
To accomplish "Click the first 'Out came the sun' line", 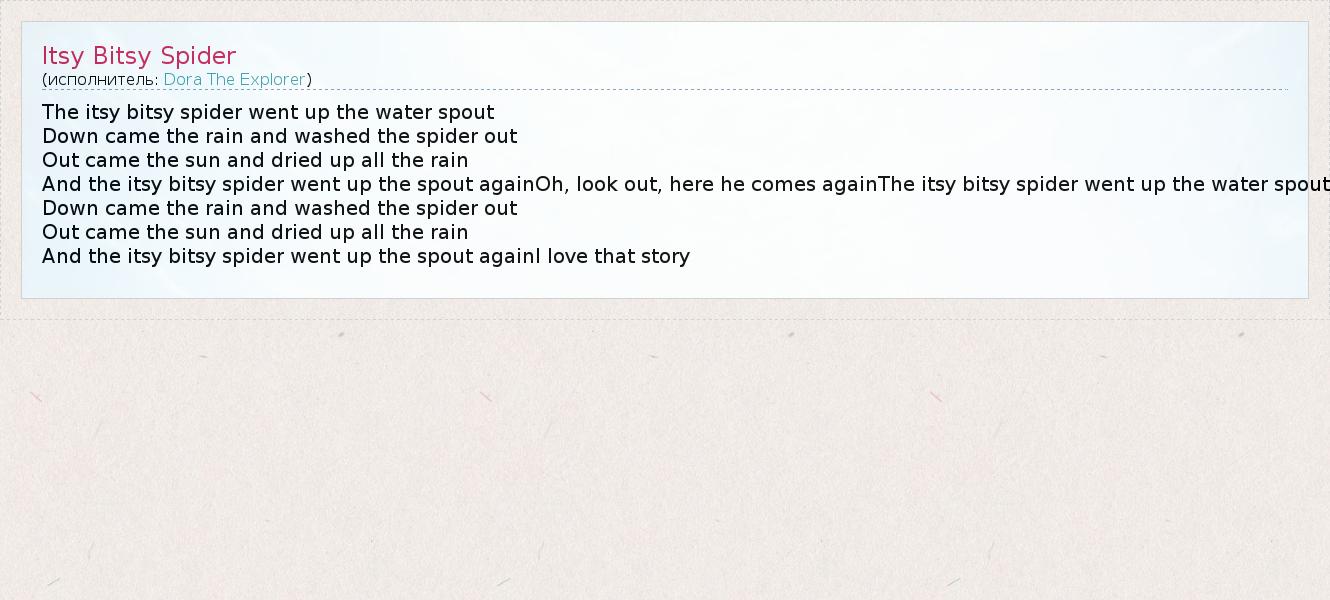I will point(255,160).
